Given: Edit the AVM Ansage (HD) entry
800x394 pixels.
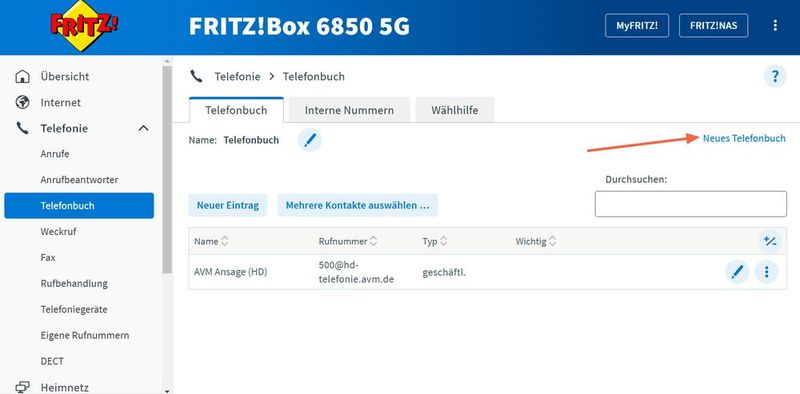Looking at the screenshot, I should (x=737, y=272).
